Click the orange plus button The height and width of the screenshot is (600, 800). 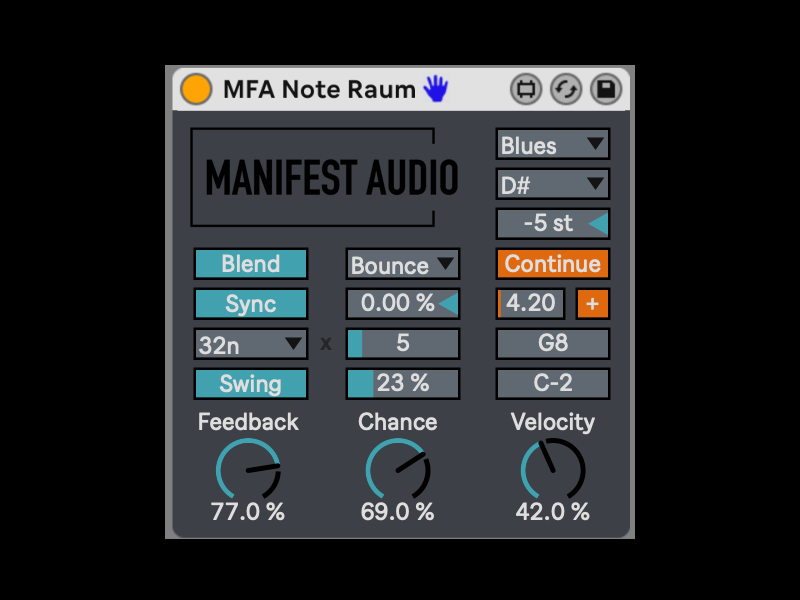click(592, 304)
